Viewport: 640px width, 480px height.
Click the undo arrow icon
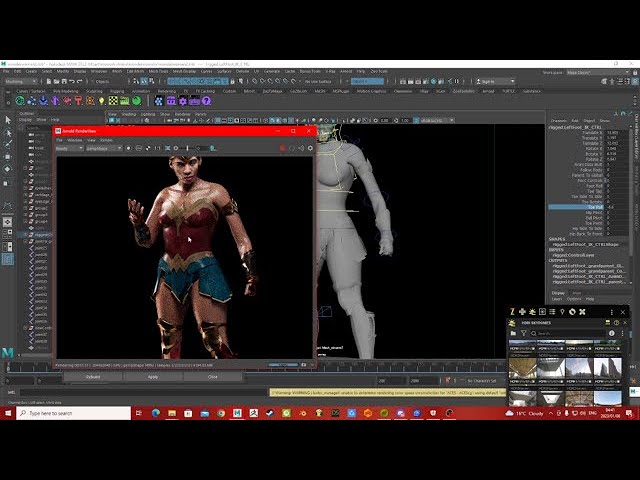(x=72, y=81)
